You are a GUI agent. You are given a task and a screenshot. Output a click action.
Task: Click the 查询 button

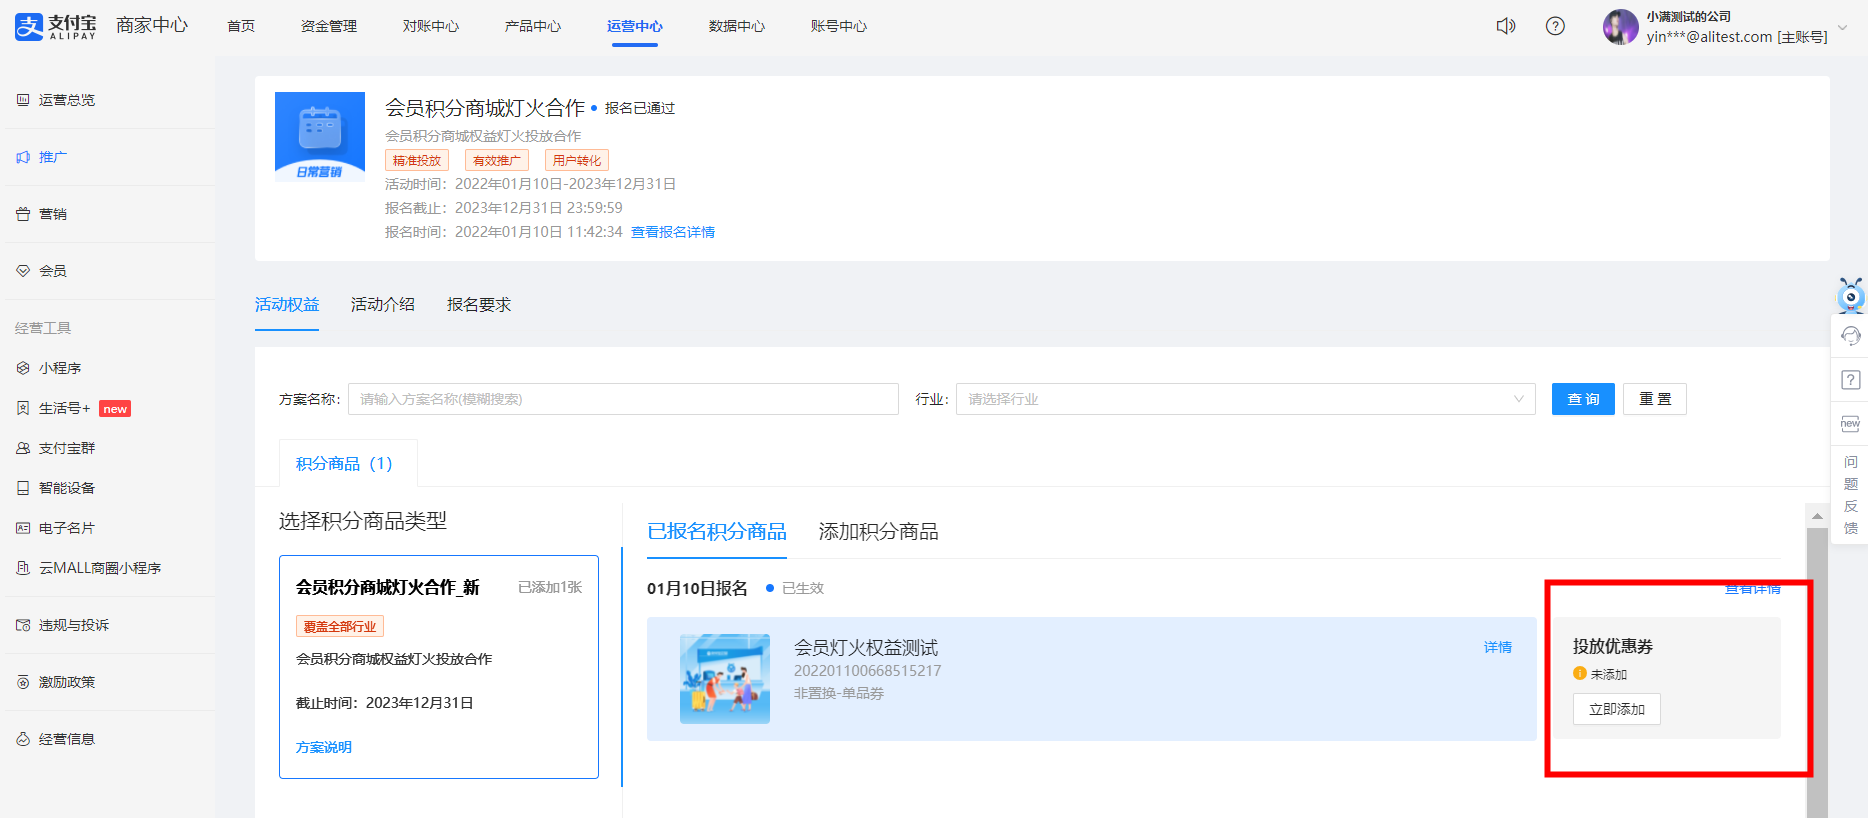(x=1583, y=399)
